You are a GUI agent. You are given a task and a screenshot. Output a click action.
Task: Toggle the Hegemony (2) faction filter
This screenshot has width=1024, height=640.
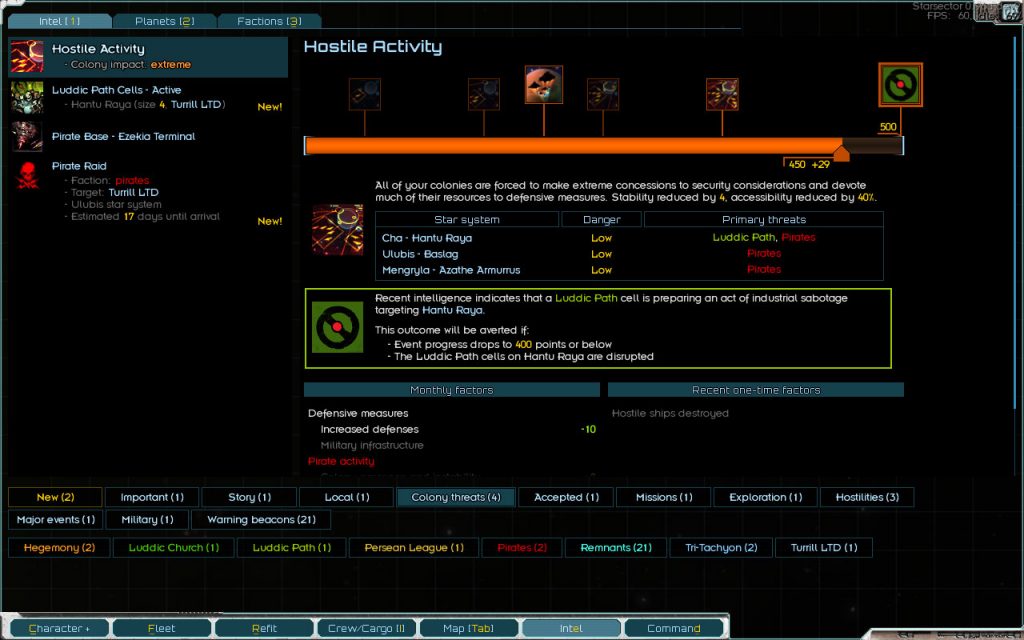click(59, 548)
